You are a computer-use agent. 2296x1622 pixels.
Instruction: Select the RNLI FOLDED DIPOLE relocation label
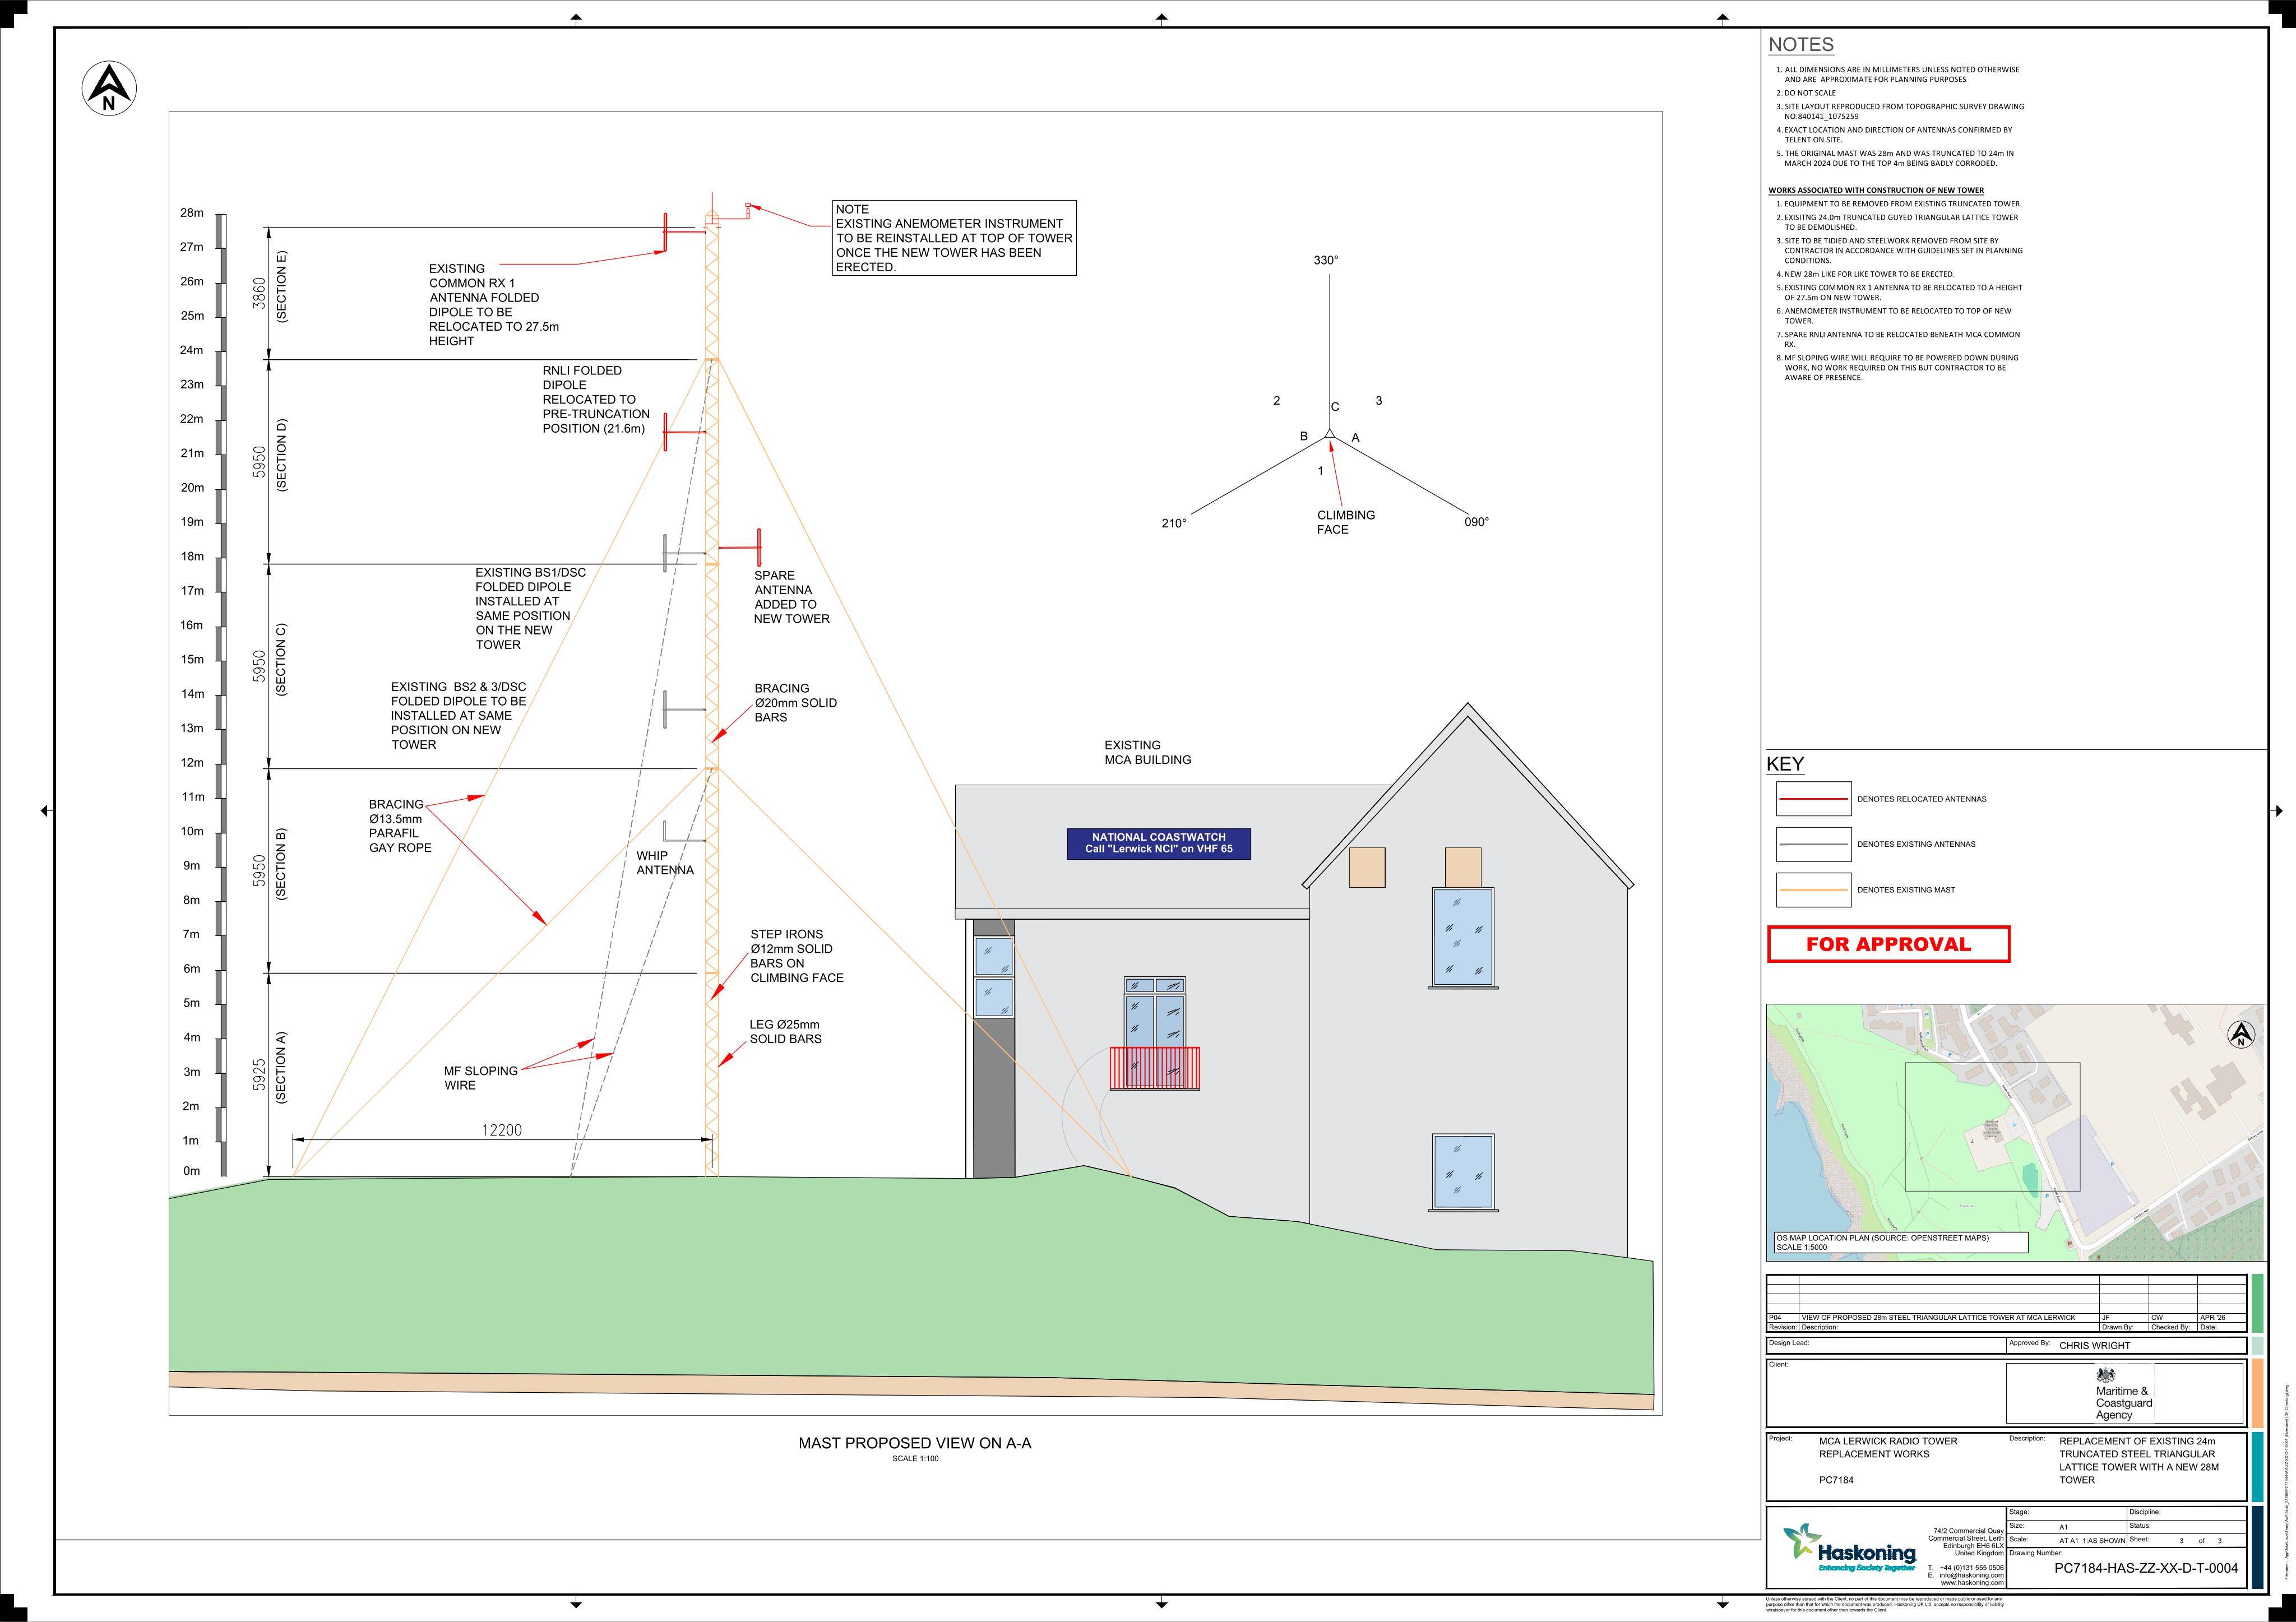point(596,399)
